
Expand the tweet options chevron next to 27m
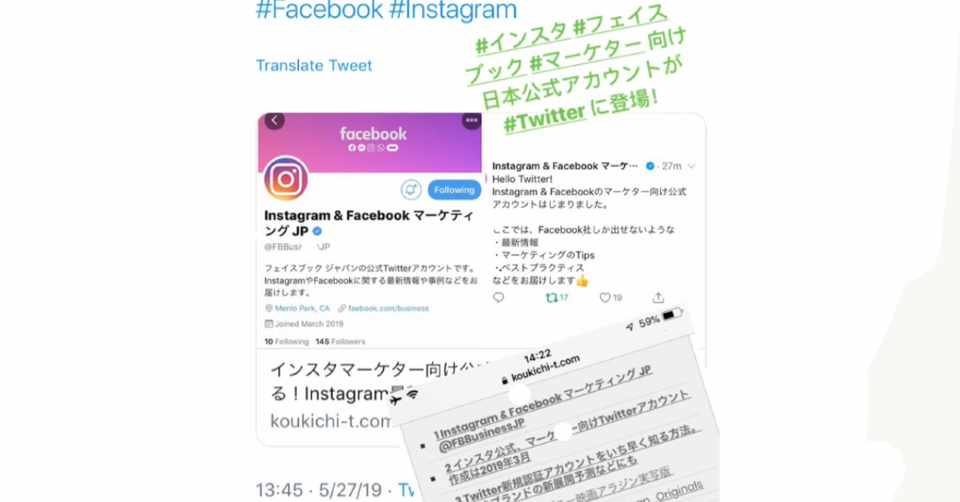pos(691,166)
